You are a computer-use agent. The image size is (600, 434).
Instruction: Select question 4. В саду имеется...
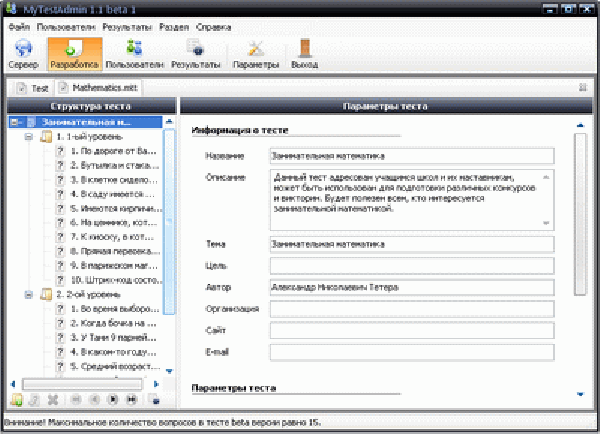click(x=112, y=194)
